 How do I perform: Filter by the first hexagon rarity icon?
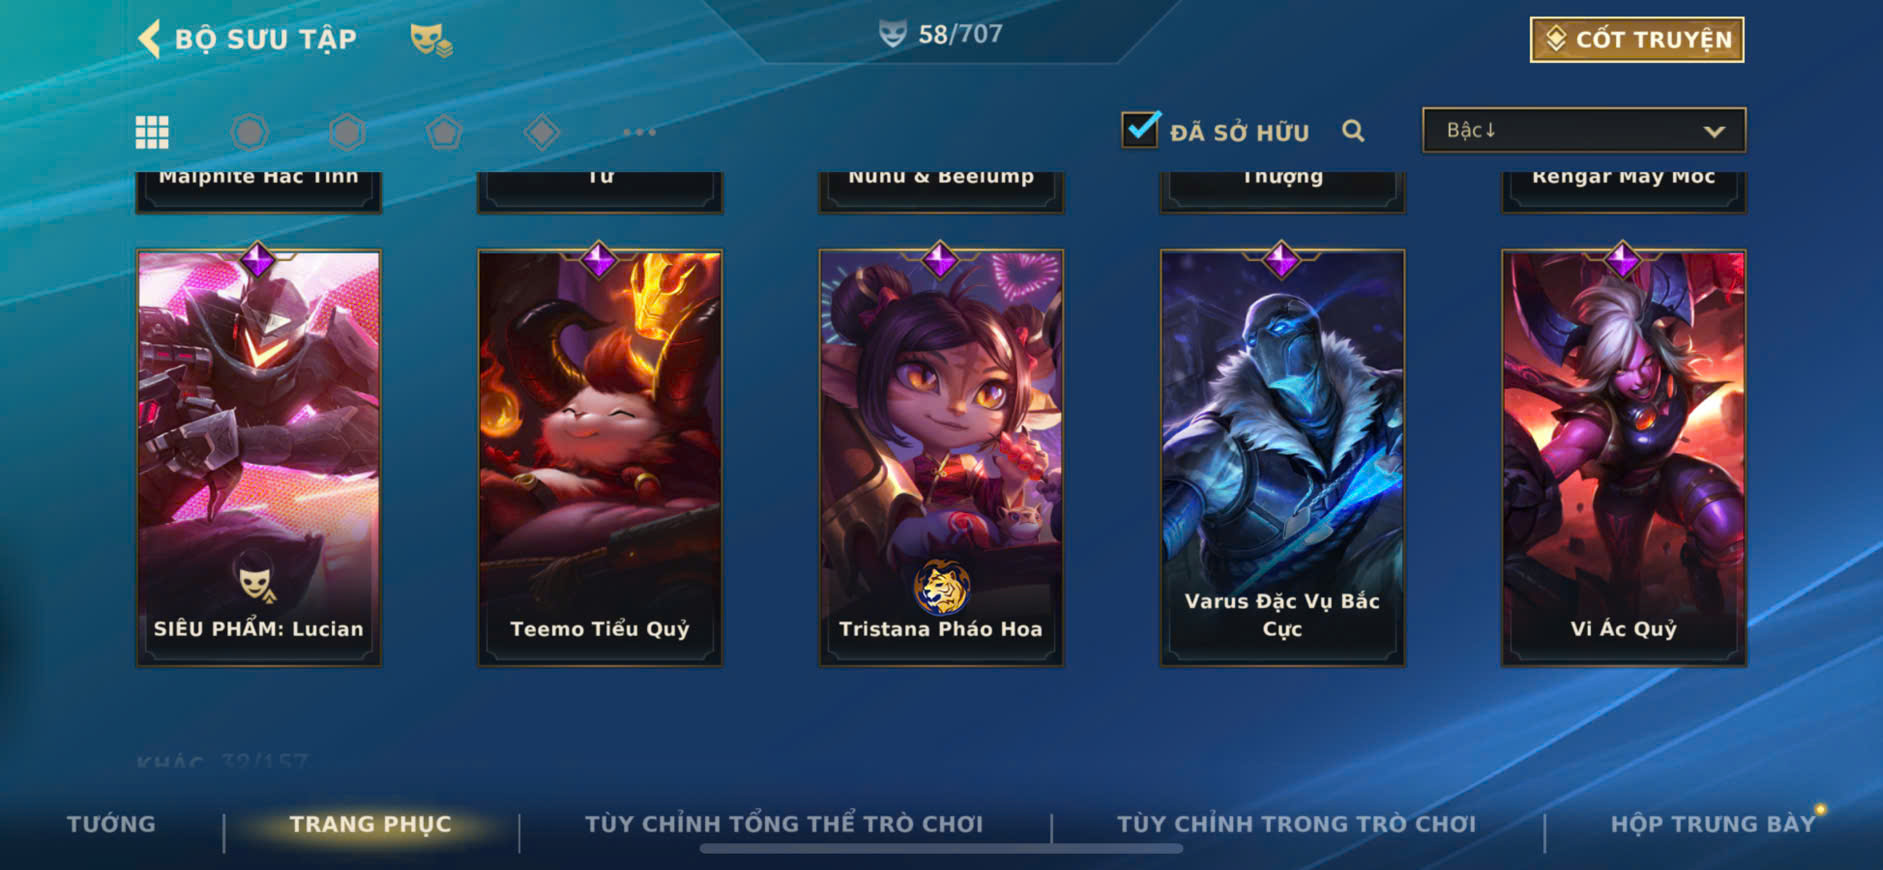point(249,132)
